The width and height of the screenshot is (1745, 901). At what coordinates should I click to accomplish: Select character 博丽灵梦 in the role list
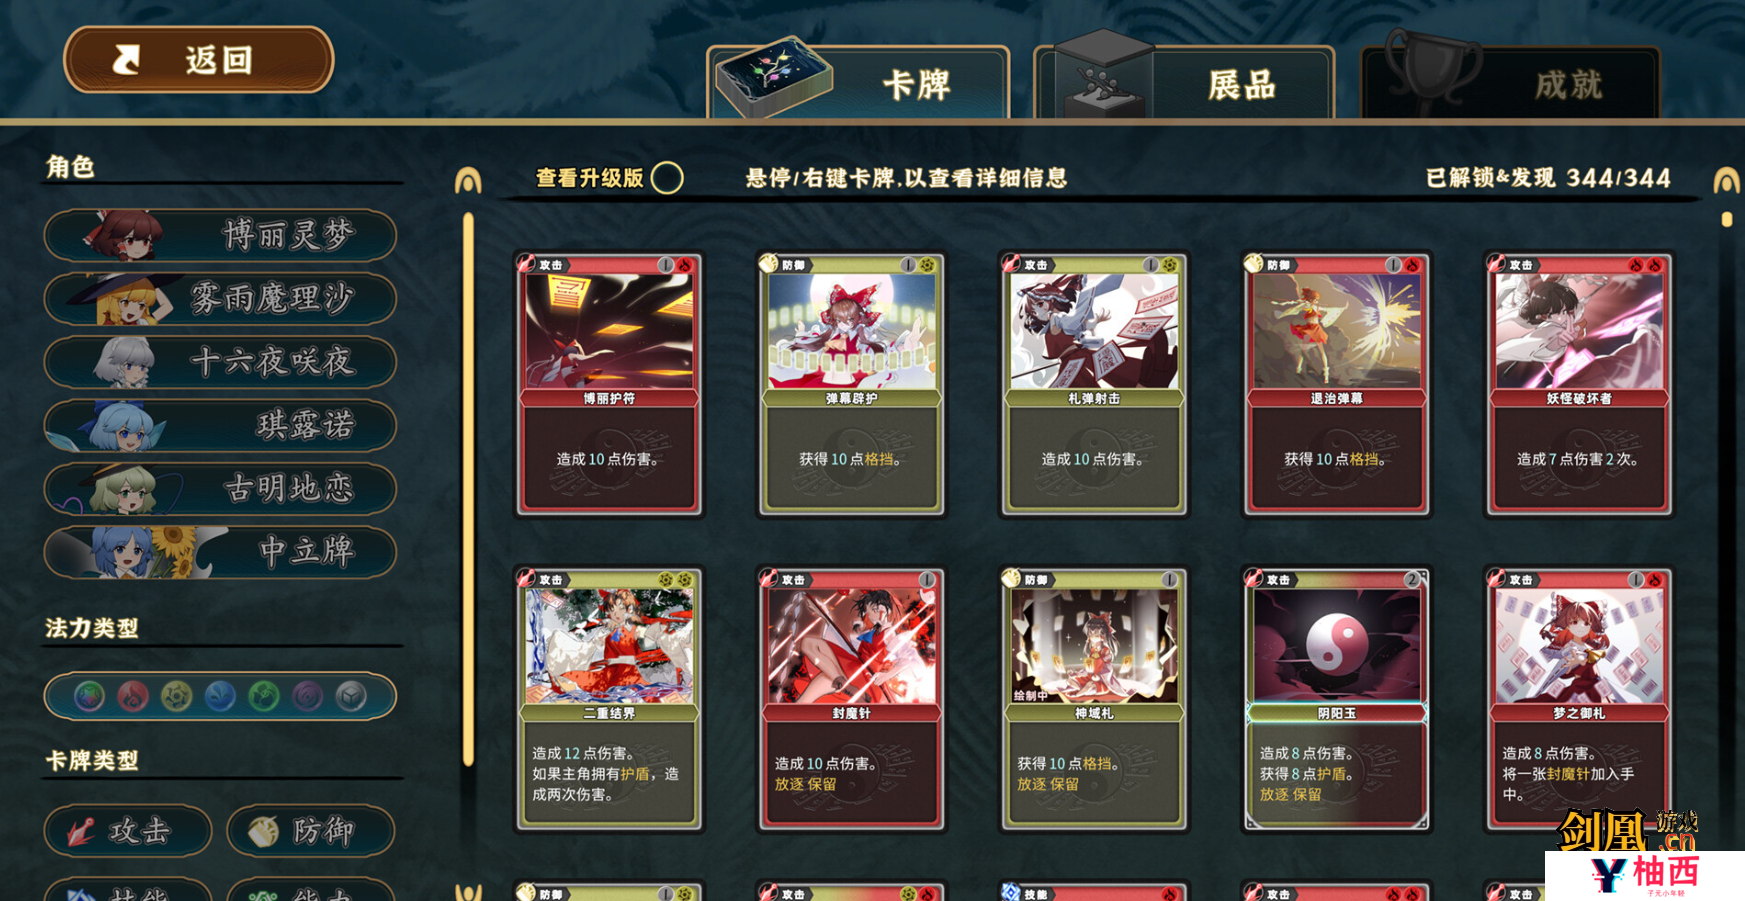tap(220, 235)
